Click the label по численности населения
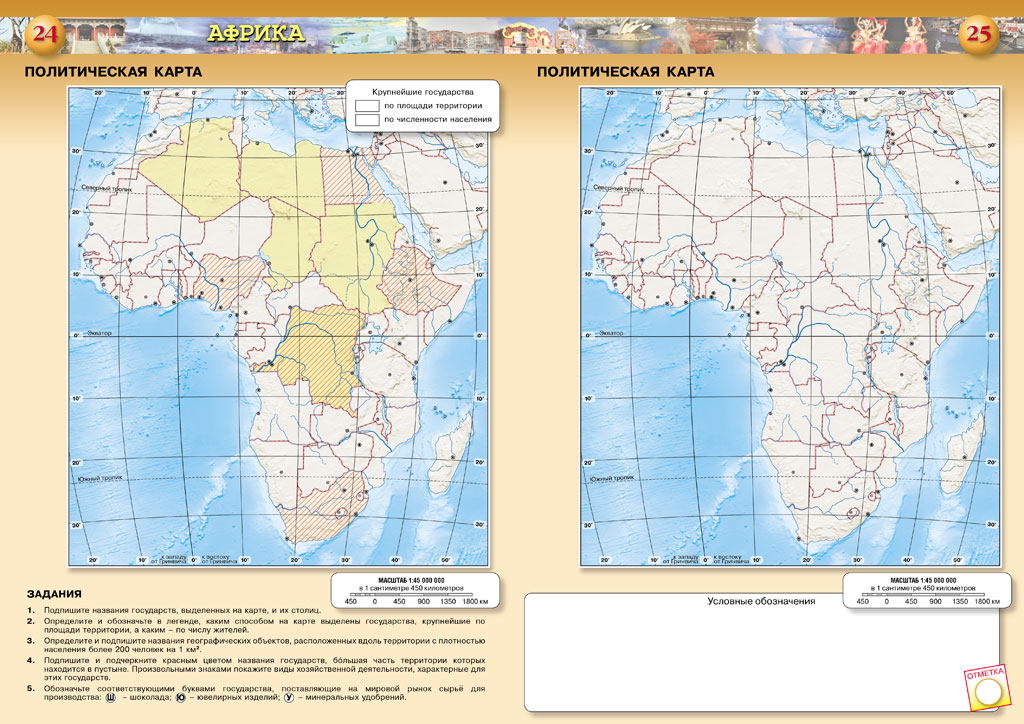 coord(438,119)
